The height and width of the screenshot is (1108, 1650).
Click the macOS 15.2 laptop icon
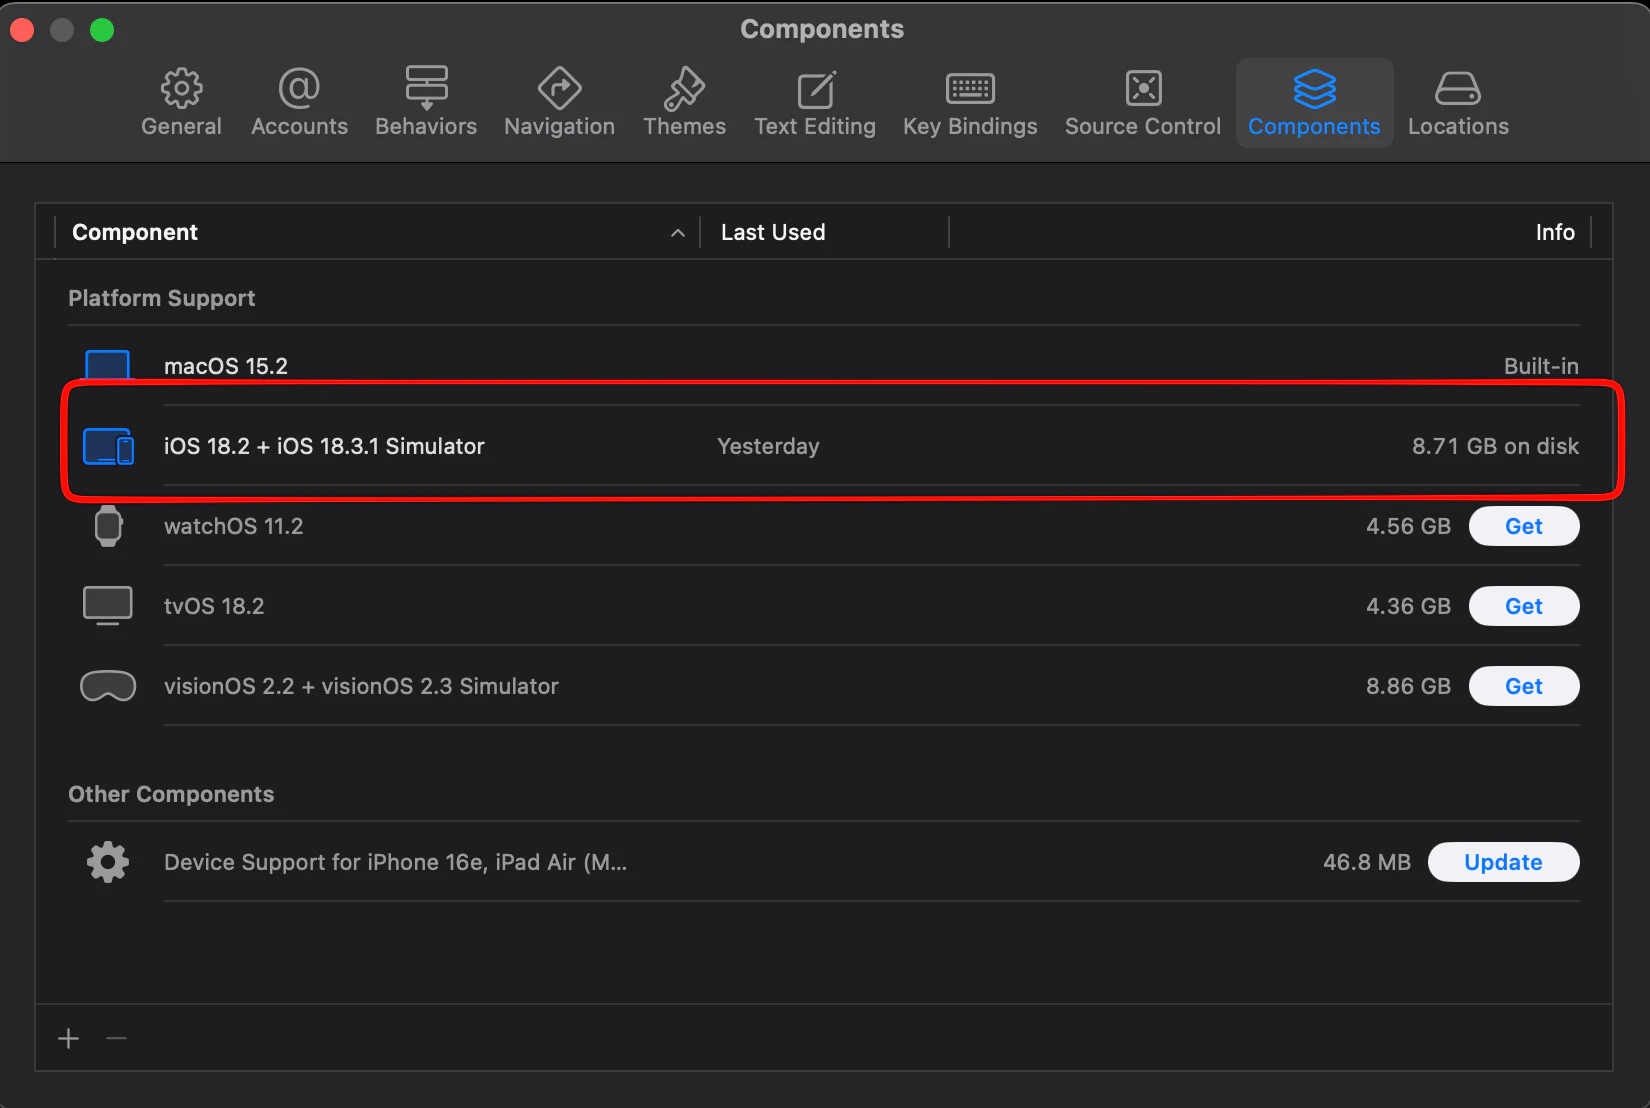click(108, 366)
